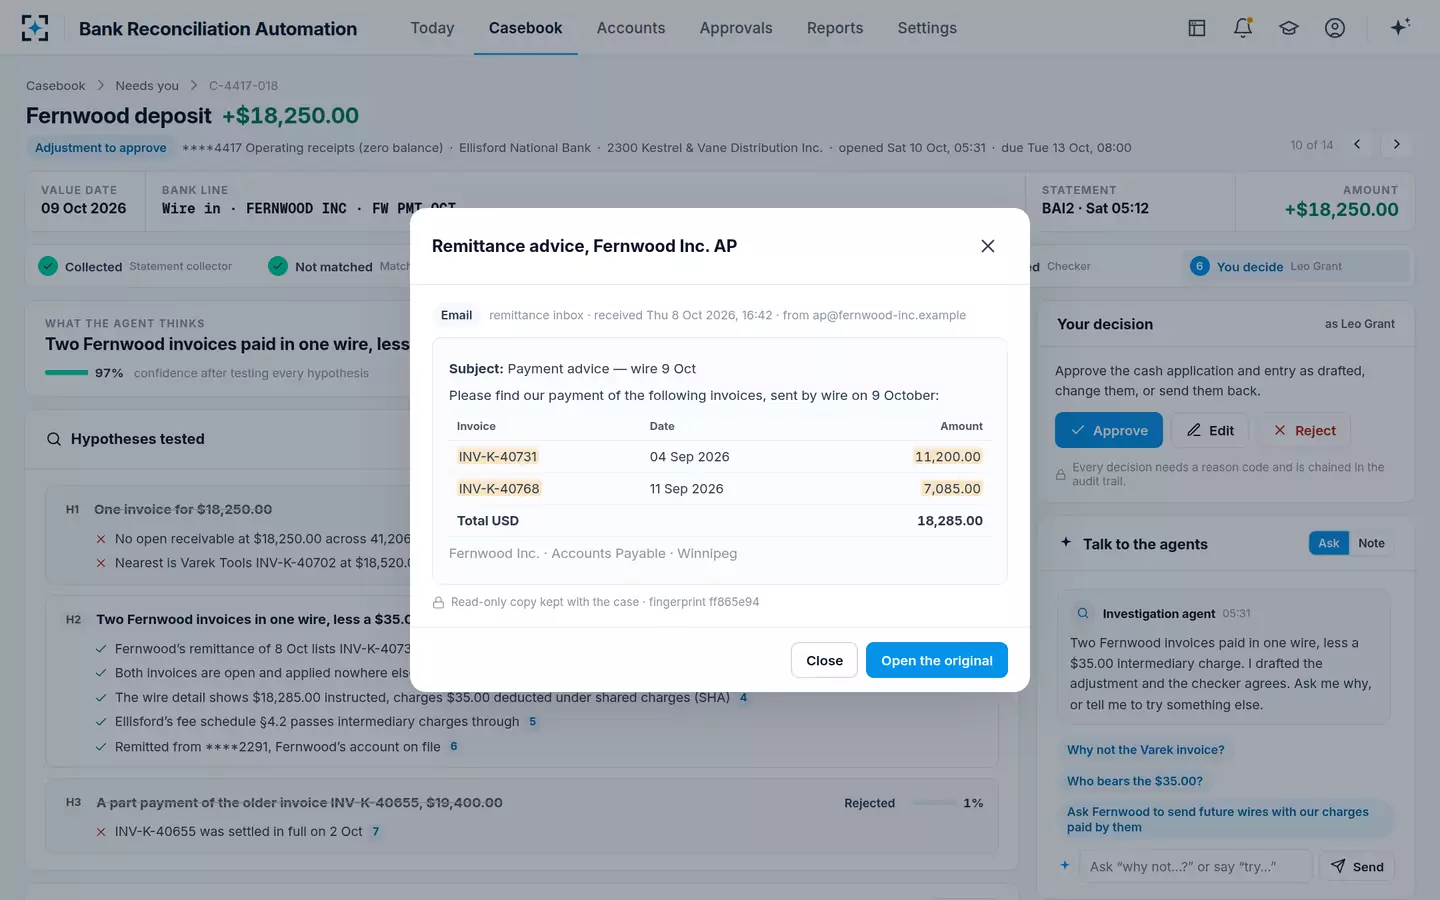Click the ask why not input field
Image resolution: width=1440 pixels, height=900 pixels.
click(x=1195, y=866)
